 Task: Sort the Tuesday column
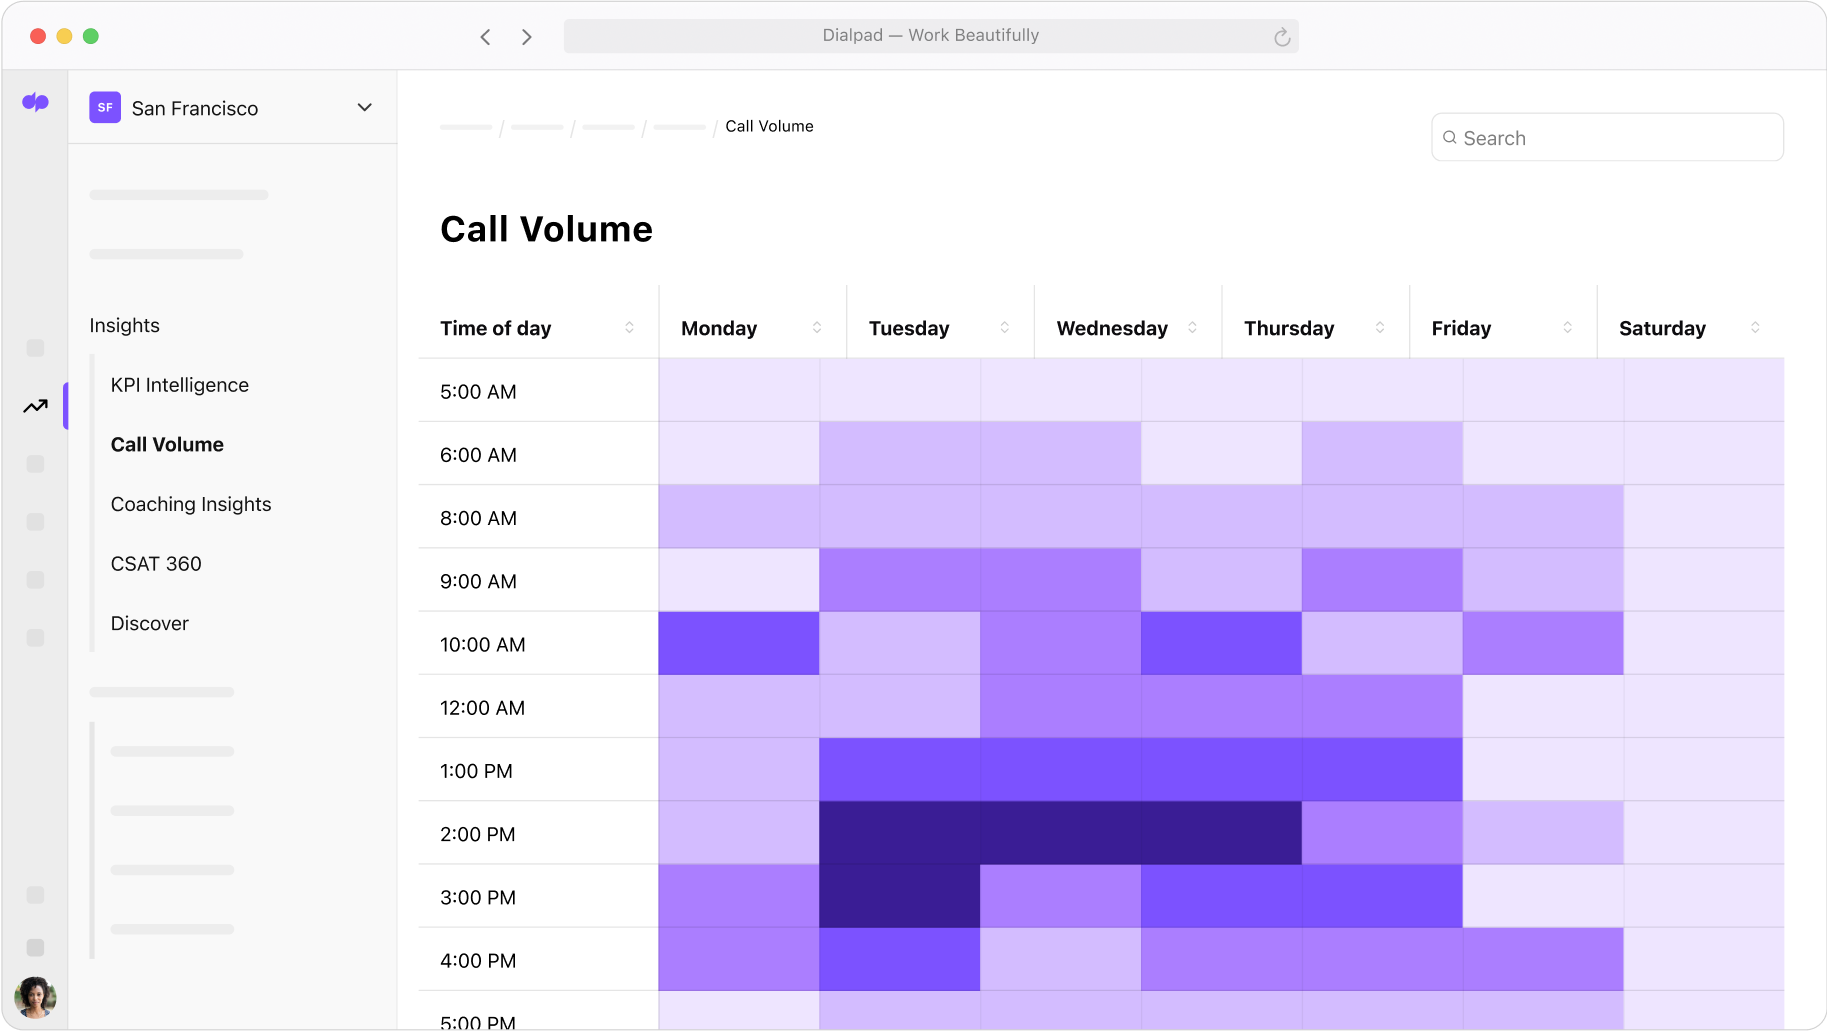point(1004,327)
